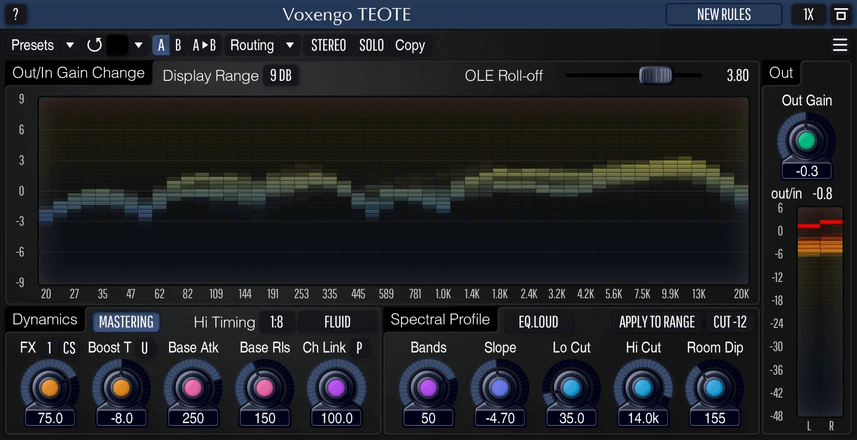Select the Out/In Gain Change tab
Screen dimensions: 857x440
pos(79,73)
